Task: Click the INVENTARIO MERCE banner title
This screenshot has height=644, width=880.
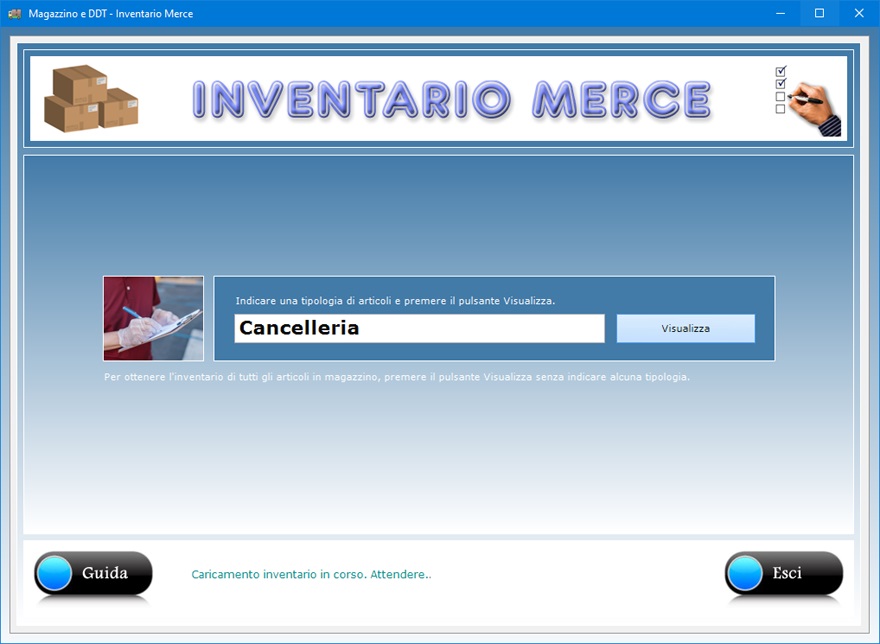Action: [x=452, y=99]
